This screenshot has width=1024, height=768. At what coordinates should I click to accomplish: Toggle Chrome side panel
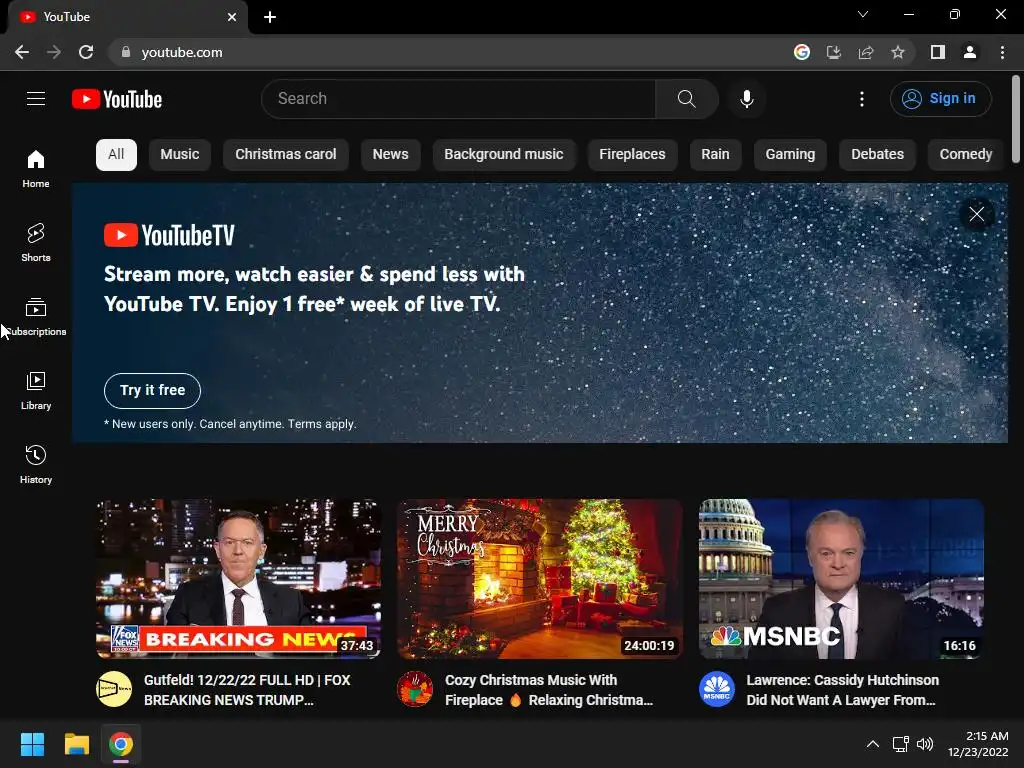tap(938, 52)
